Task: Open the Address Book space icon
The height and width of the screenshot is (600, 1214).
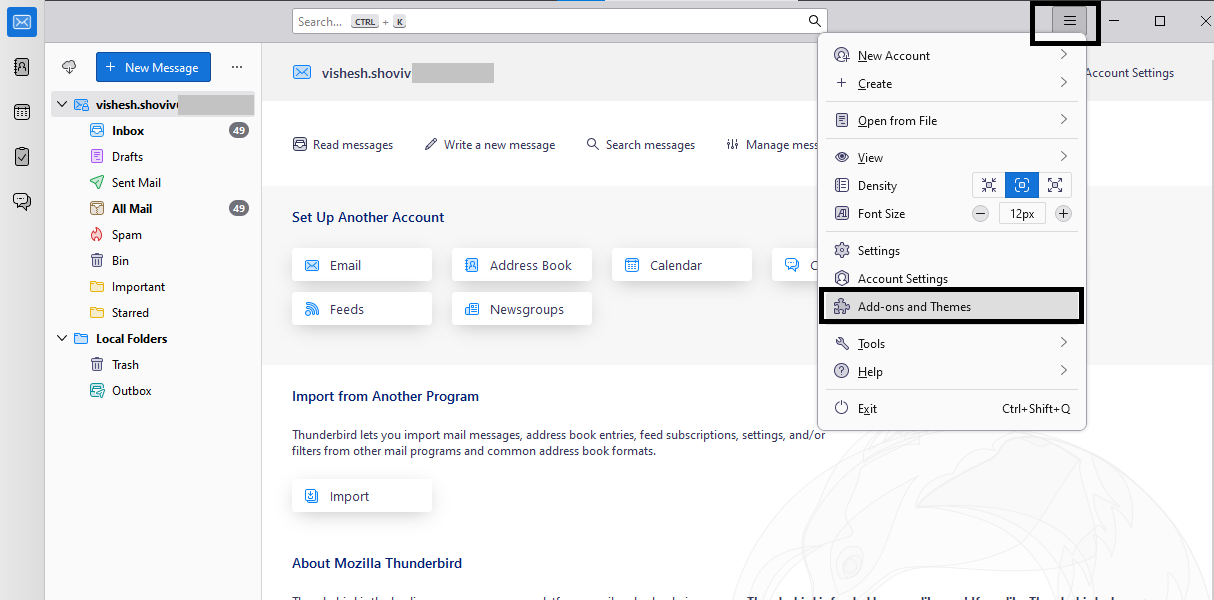Action: [x=22, y=67]
